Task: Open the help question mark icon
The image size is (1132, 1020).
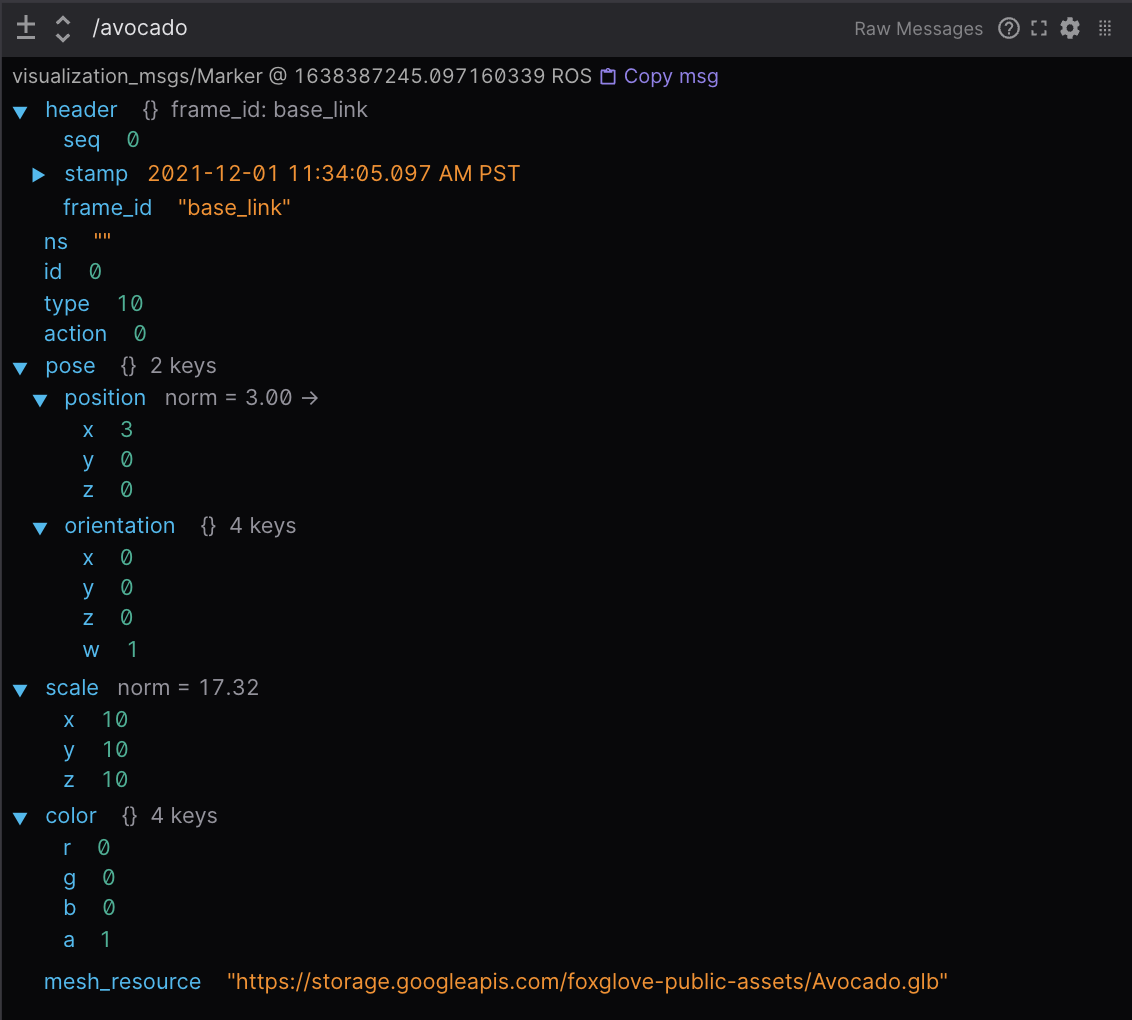Action: (x=1009, y=28)
